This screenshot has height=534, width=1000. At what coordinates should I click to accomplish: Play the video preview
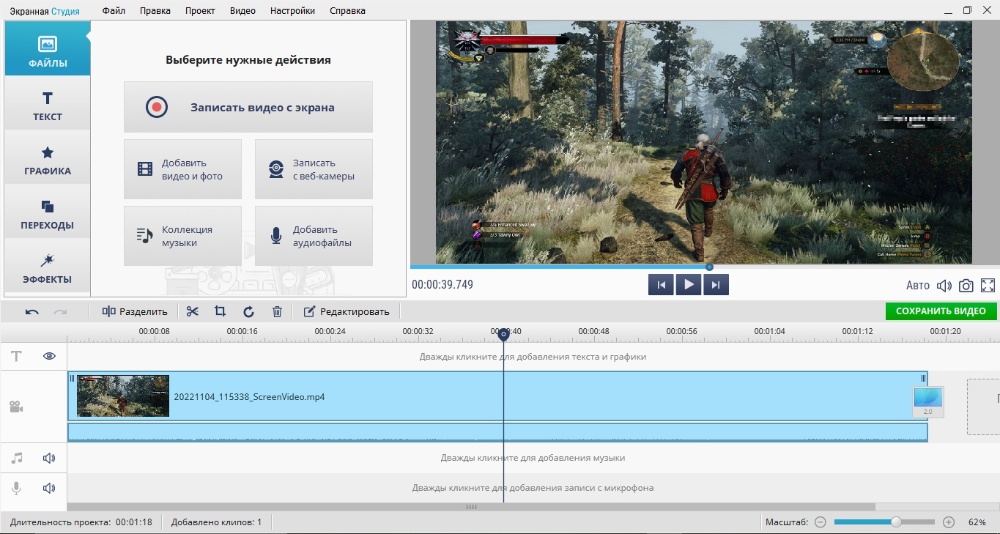point(688,285)
